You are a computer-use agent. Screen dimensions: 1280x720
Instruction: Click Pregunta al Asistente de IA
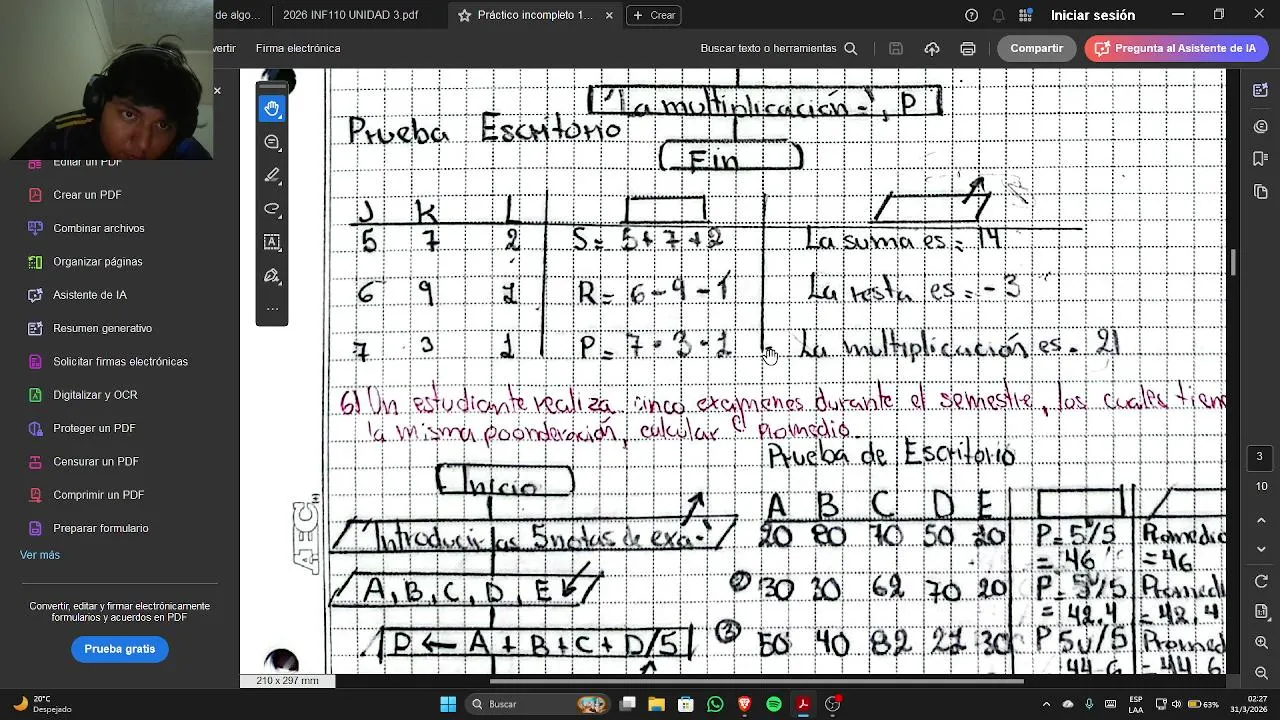(x=1176, y=48)
